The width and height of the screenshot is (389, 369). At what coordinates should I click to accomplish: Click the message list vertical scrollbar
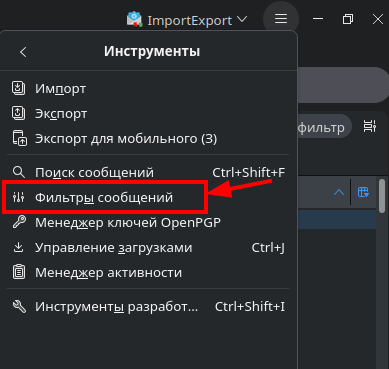382,196
